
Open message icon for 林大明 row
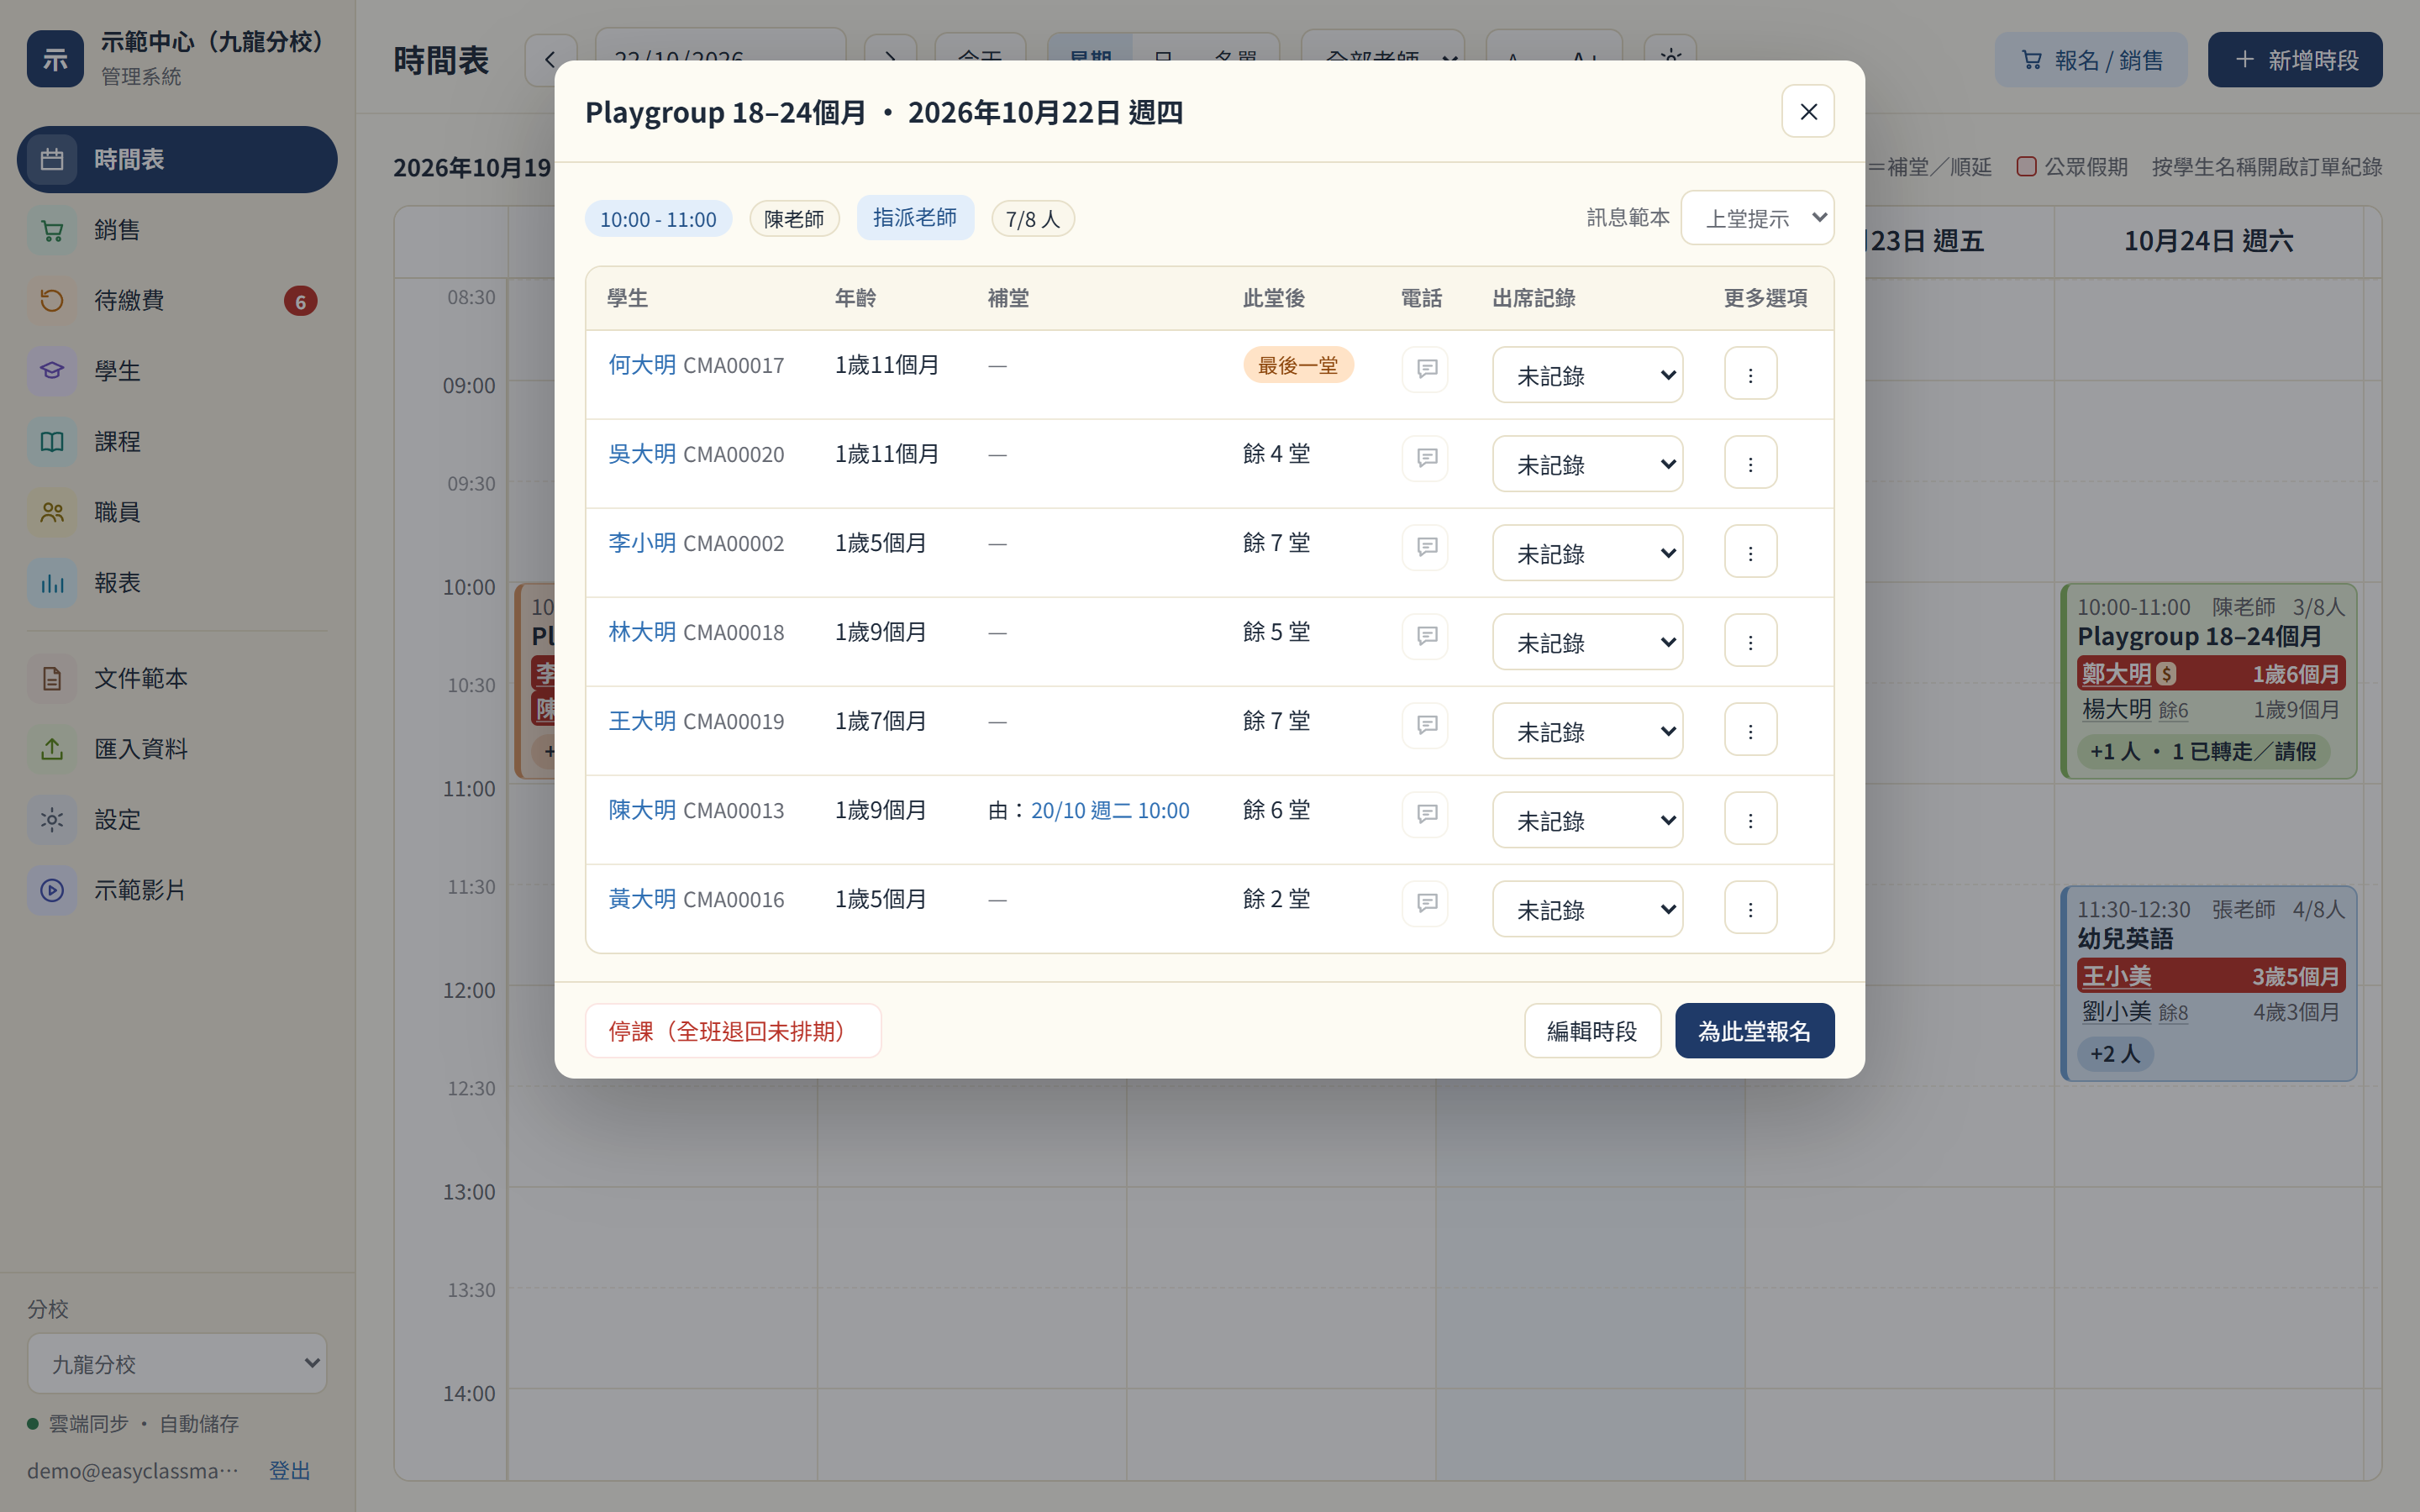pos(1425,637)
